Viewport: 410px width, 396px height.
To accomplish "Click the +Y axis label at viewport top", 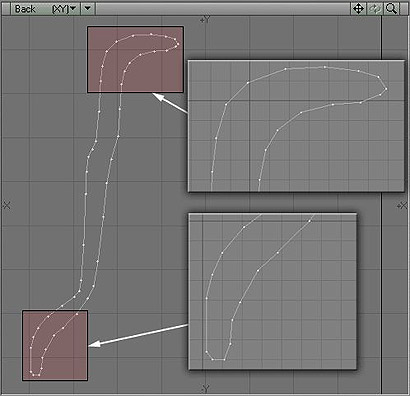I will pos(205,20).
